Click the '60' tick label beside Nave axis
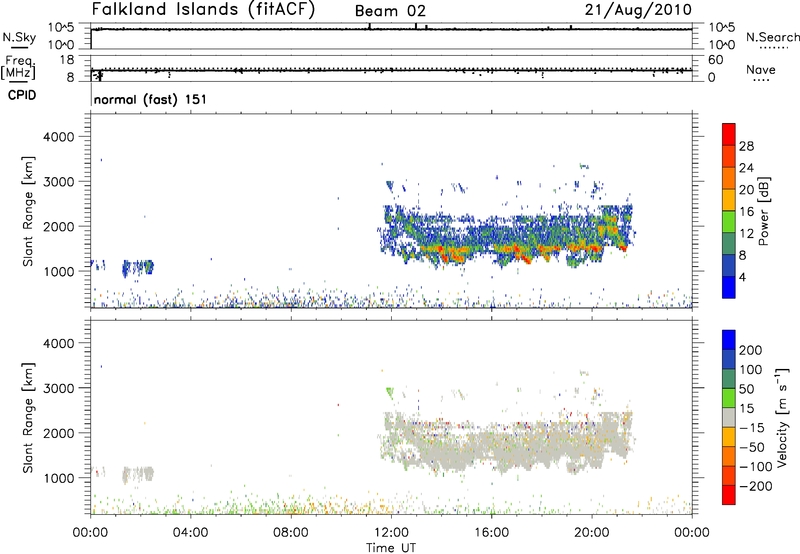The height and width of the screenshot is (554, 800). pyautogui.click(x=716, y=60)
